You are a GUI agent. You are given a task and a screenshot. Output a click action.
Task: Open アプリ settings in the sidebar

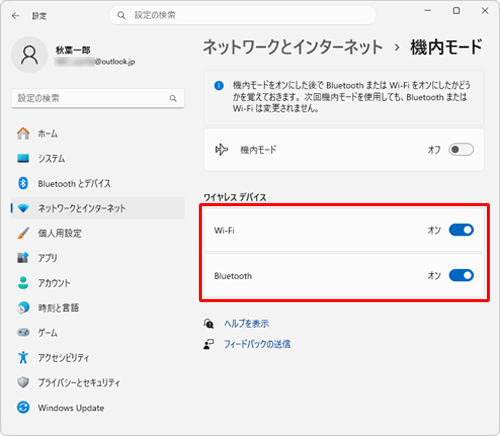click(98, 258)
